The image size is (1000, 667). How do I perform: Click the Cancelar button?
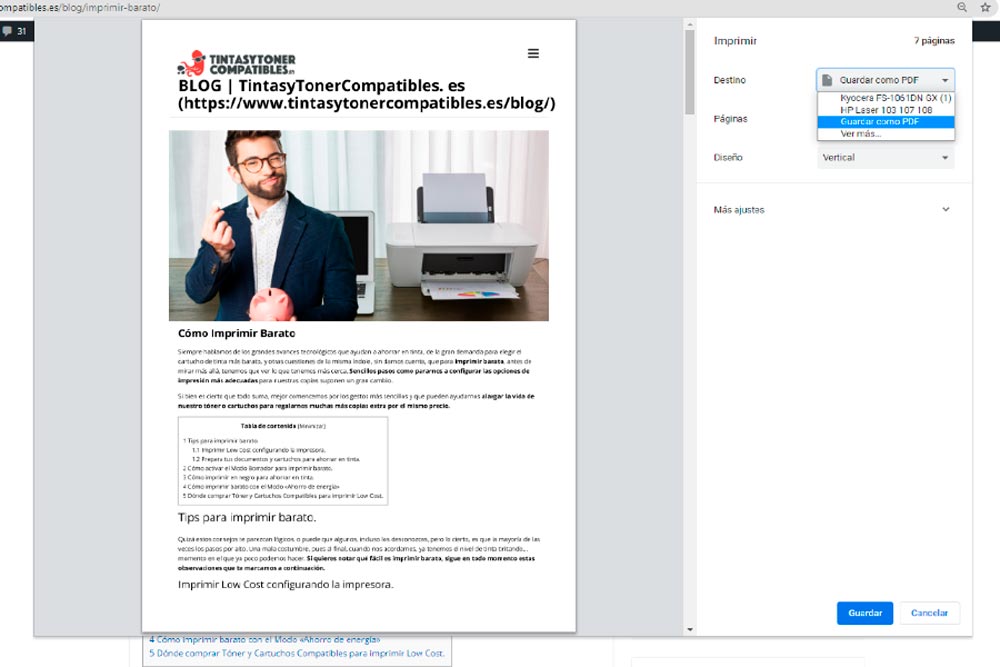point(929,613)
